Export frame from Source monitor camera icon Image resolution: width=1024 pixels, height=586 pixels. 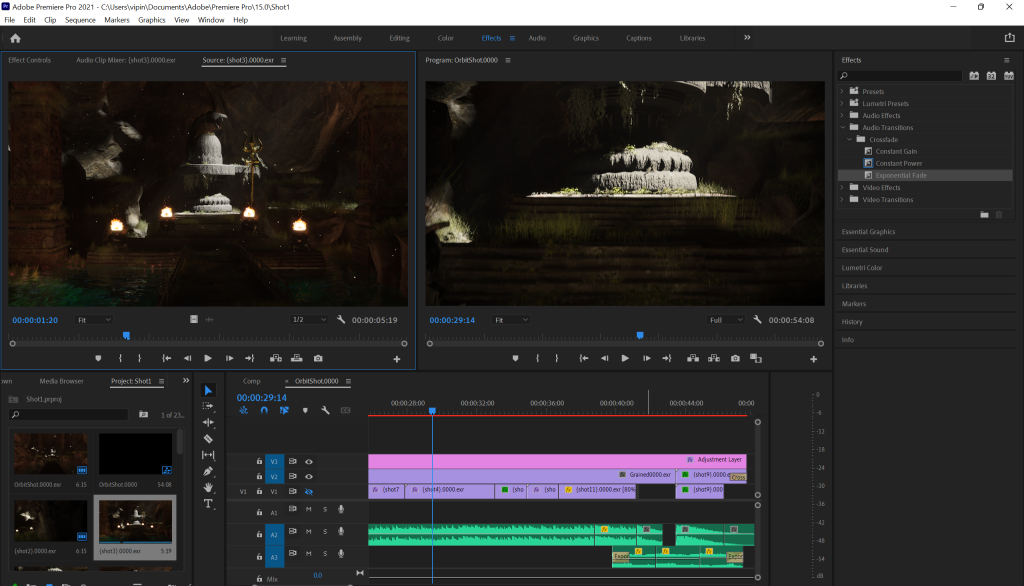[318, 359]
